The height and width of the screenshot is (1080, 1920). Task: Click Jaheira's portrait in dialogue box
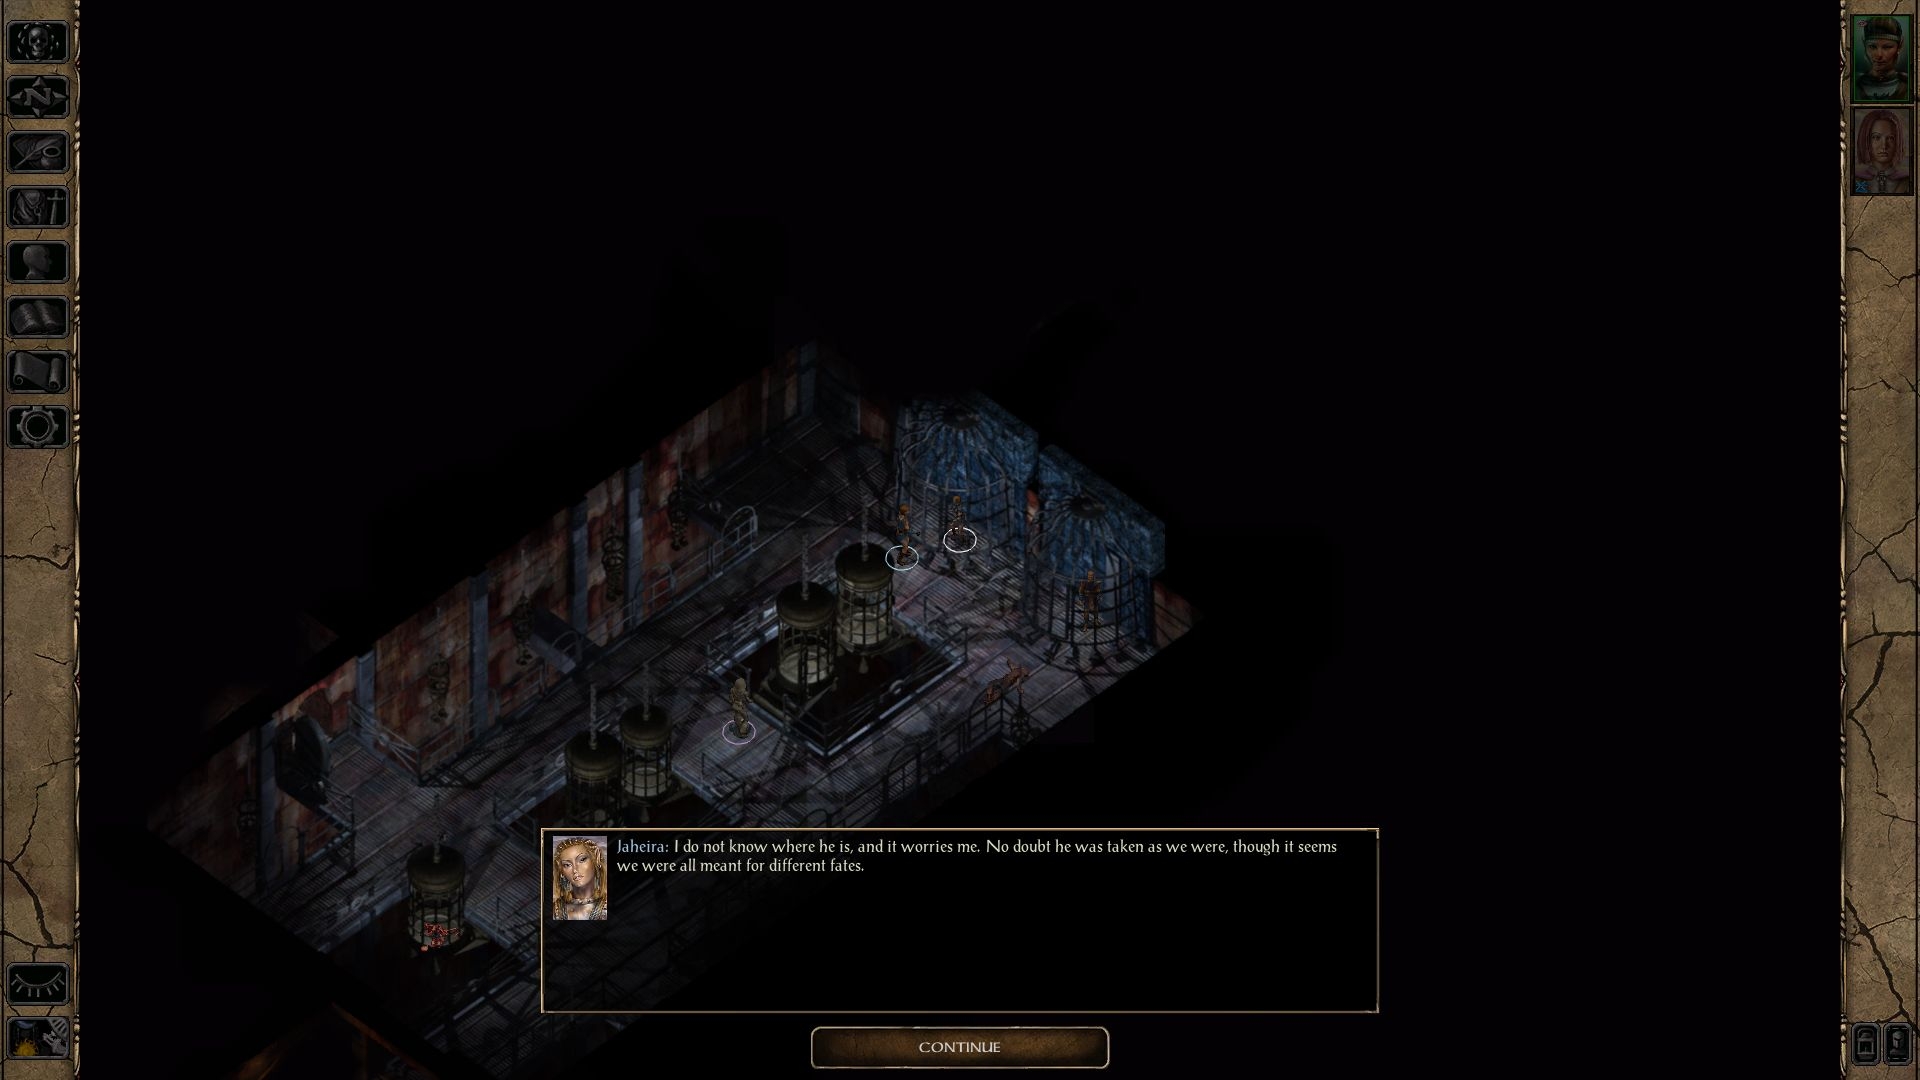coord(580,876)
